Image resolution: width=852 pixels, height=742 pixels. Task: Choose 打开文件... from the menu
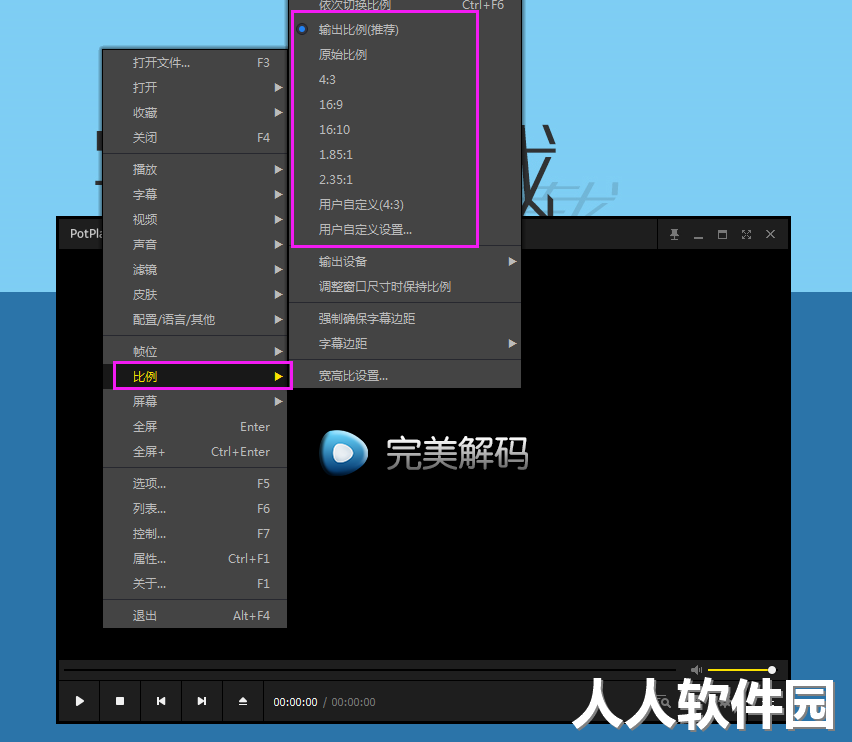(x=195, y=62)
